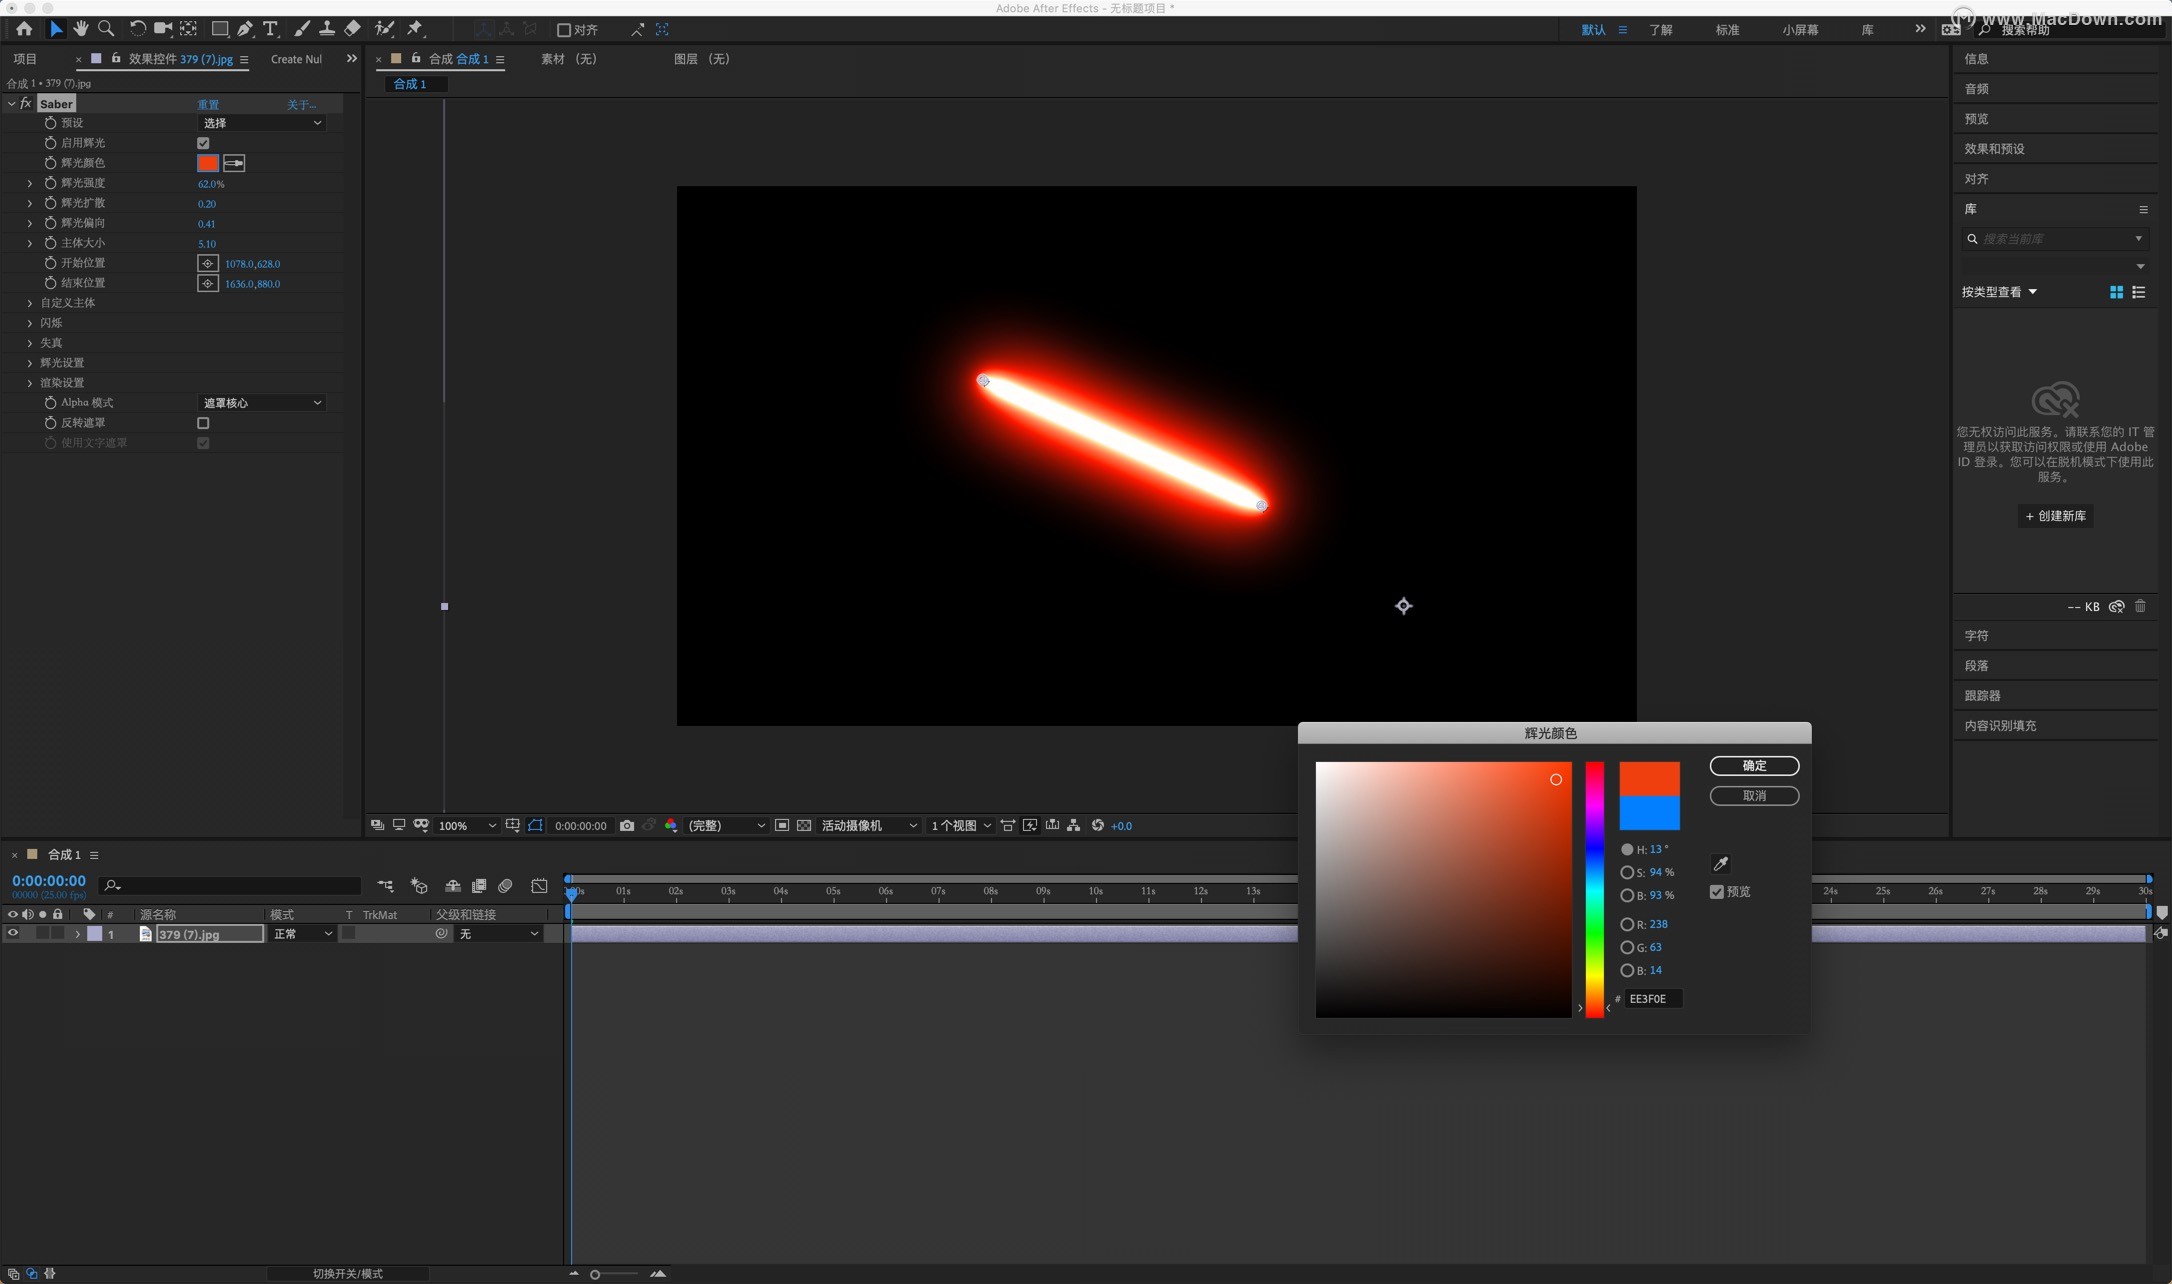Image resolution: width=2172 pixels, height=1284 pixels.
Task: Select the Zoom magnifier tool
Action: pos(106,29)
